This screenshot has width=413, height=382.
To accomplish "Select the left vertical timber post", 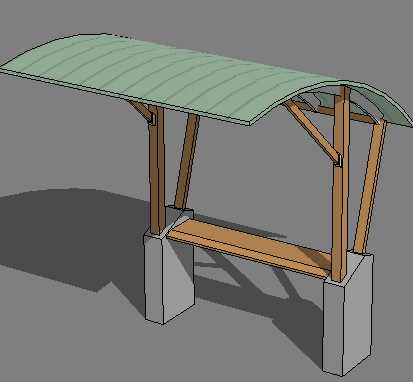I will (x=157, y=170).
